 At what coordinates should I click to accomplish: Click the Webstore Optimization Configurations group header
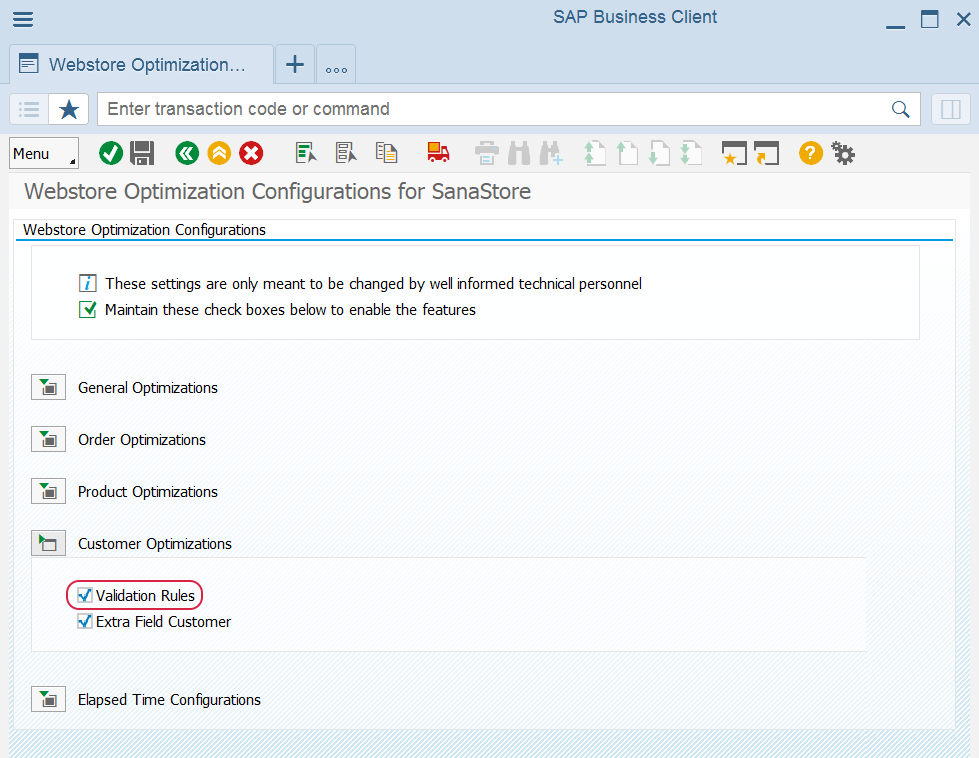coord(144,230)
